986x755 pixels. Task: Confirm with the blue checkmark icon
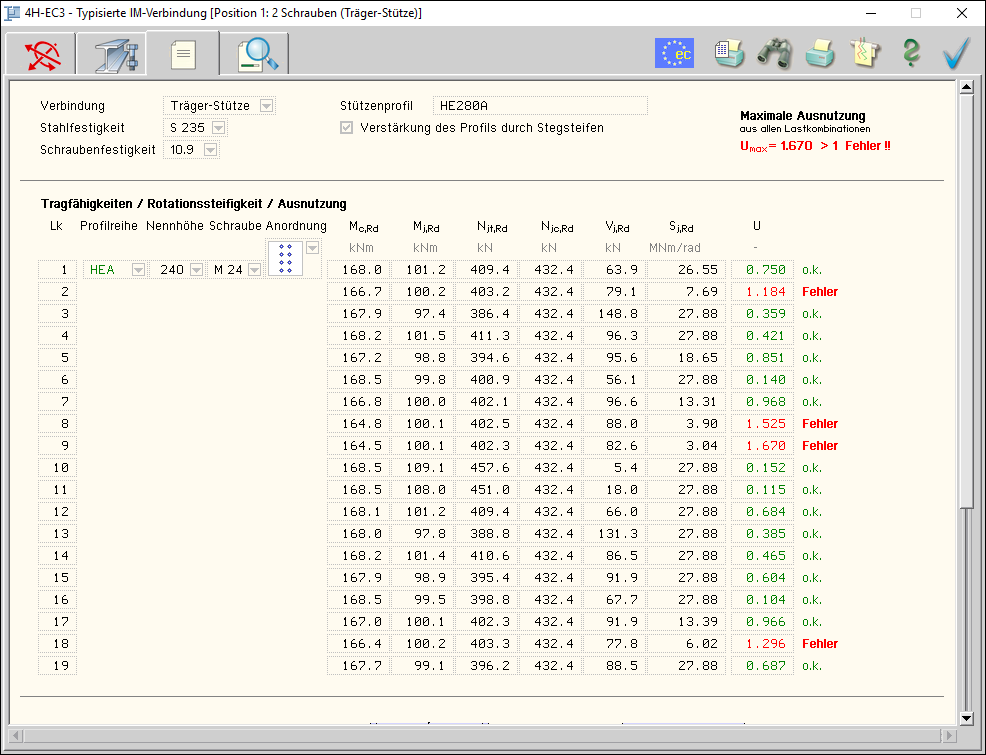(x=957, y=53)
